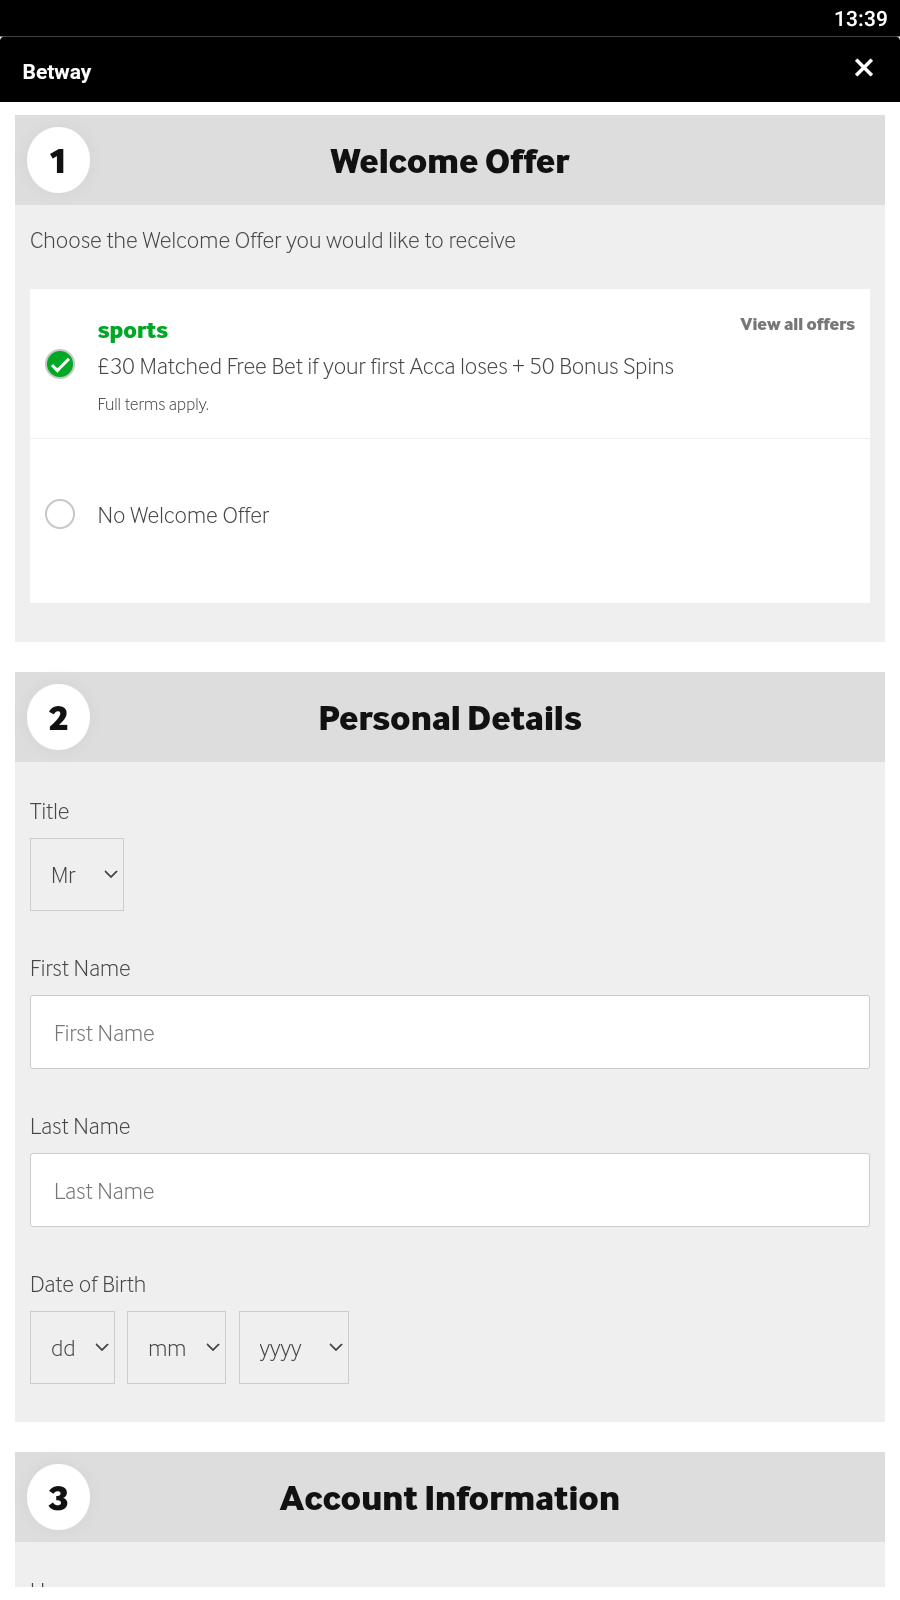
Task: Click the Betway title in header
Action: pos(57,72)
